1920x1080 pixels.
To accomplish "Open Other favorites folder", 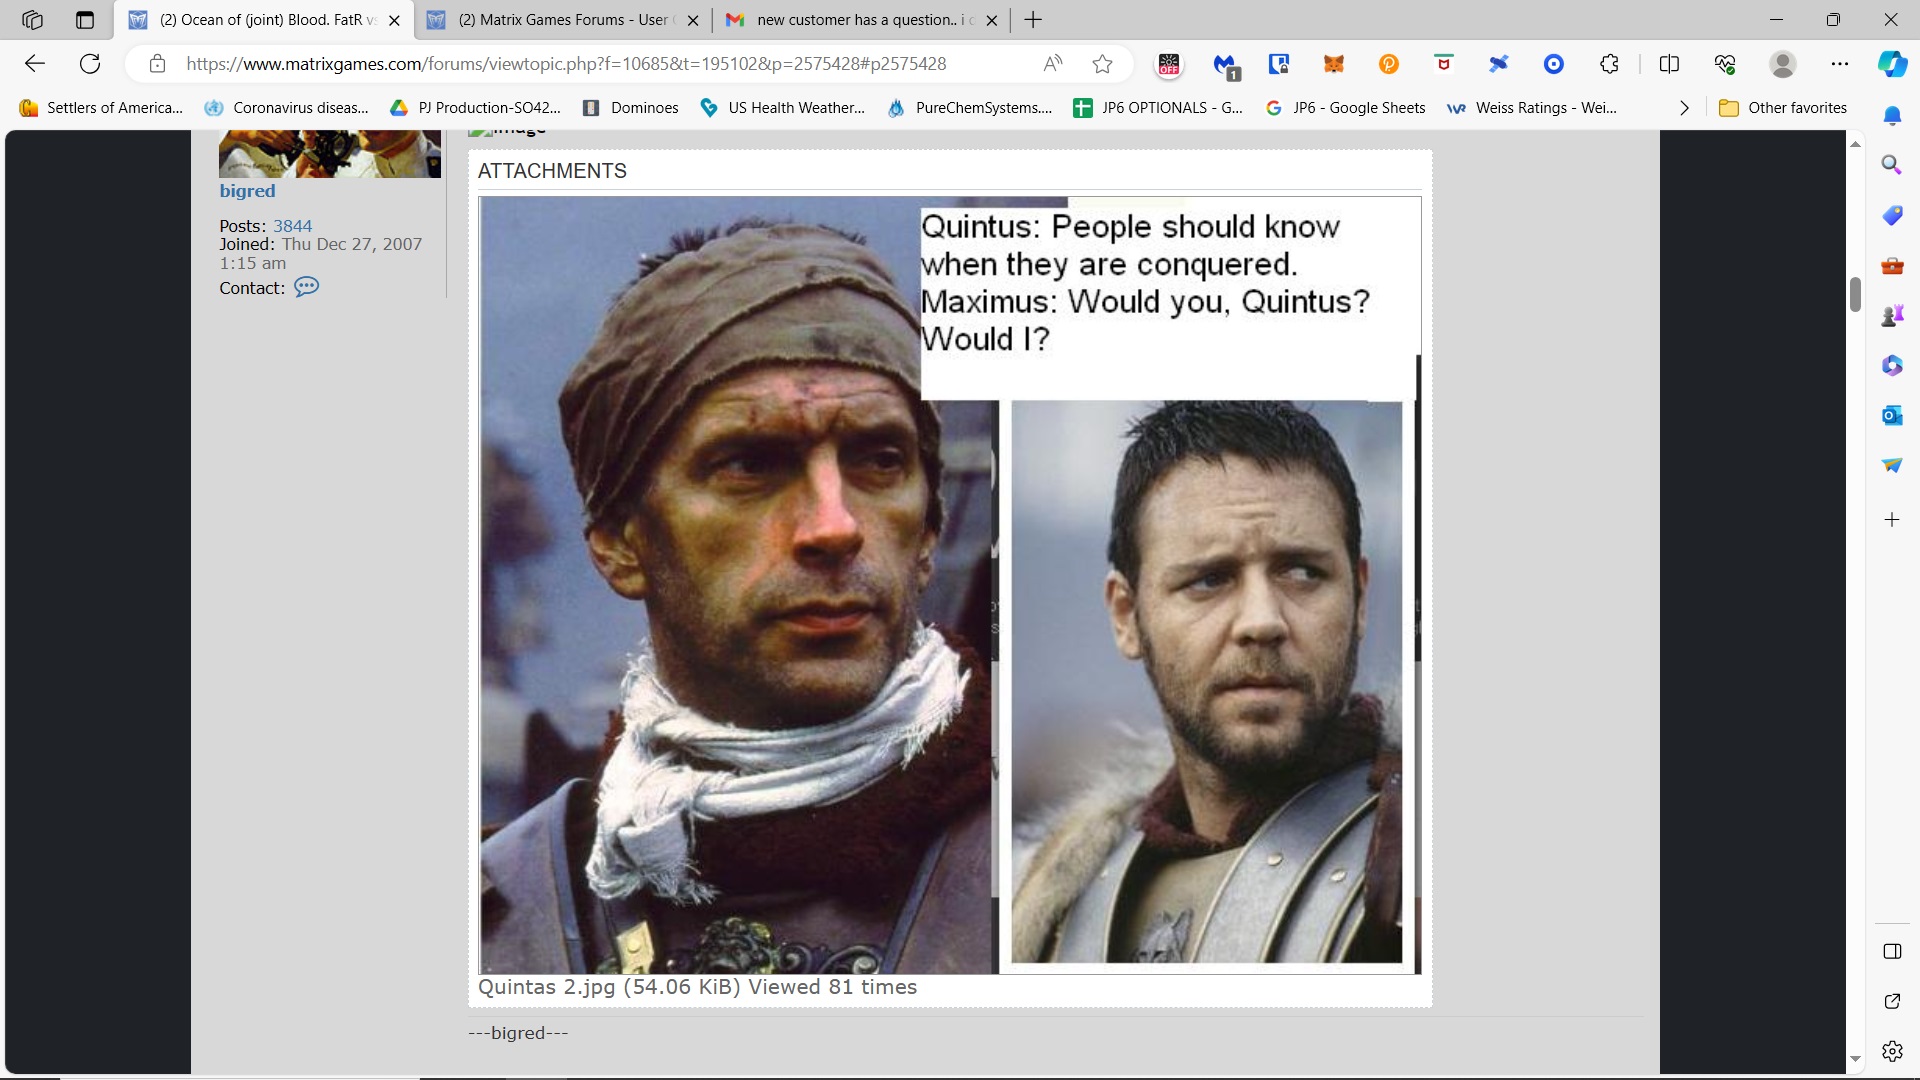I will (1783, 108).
